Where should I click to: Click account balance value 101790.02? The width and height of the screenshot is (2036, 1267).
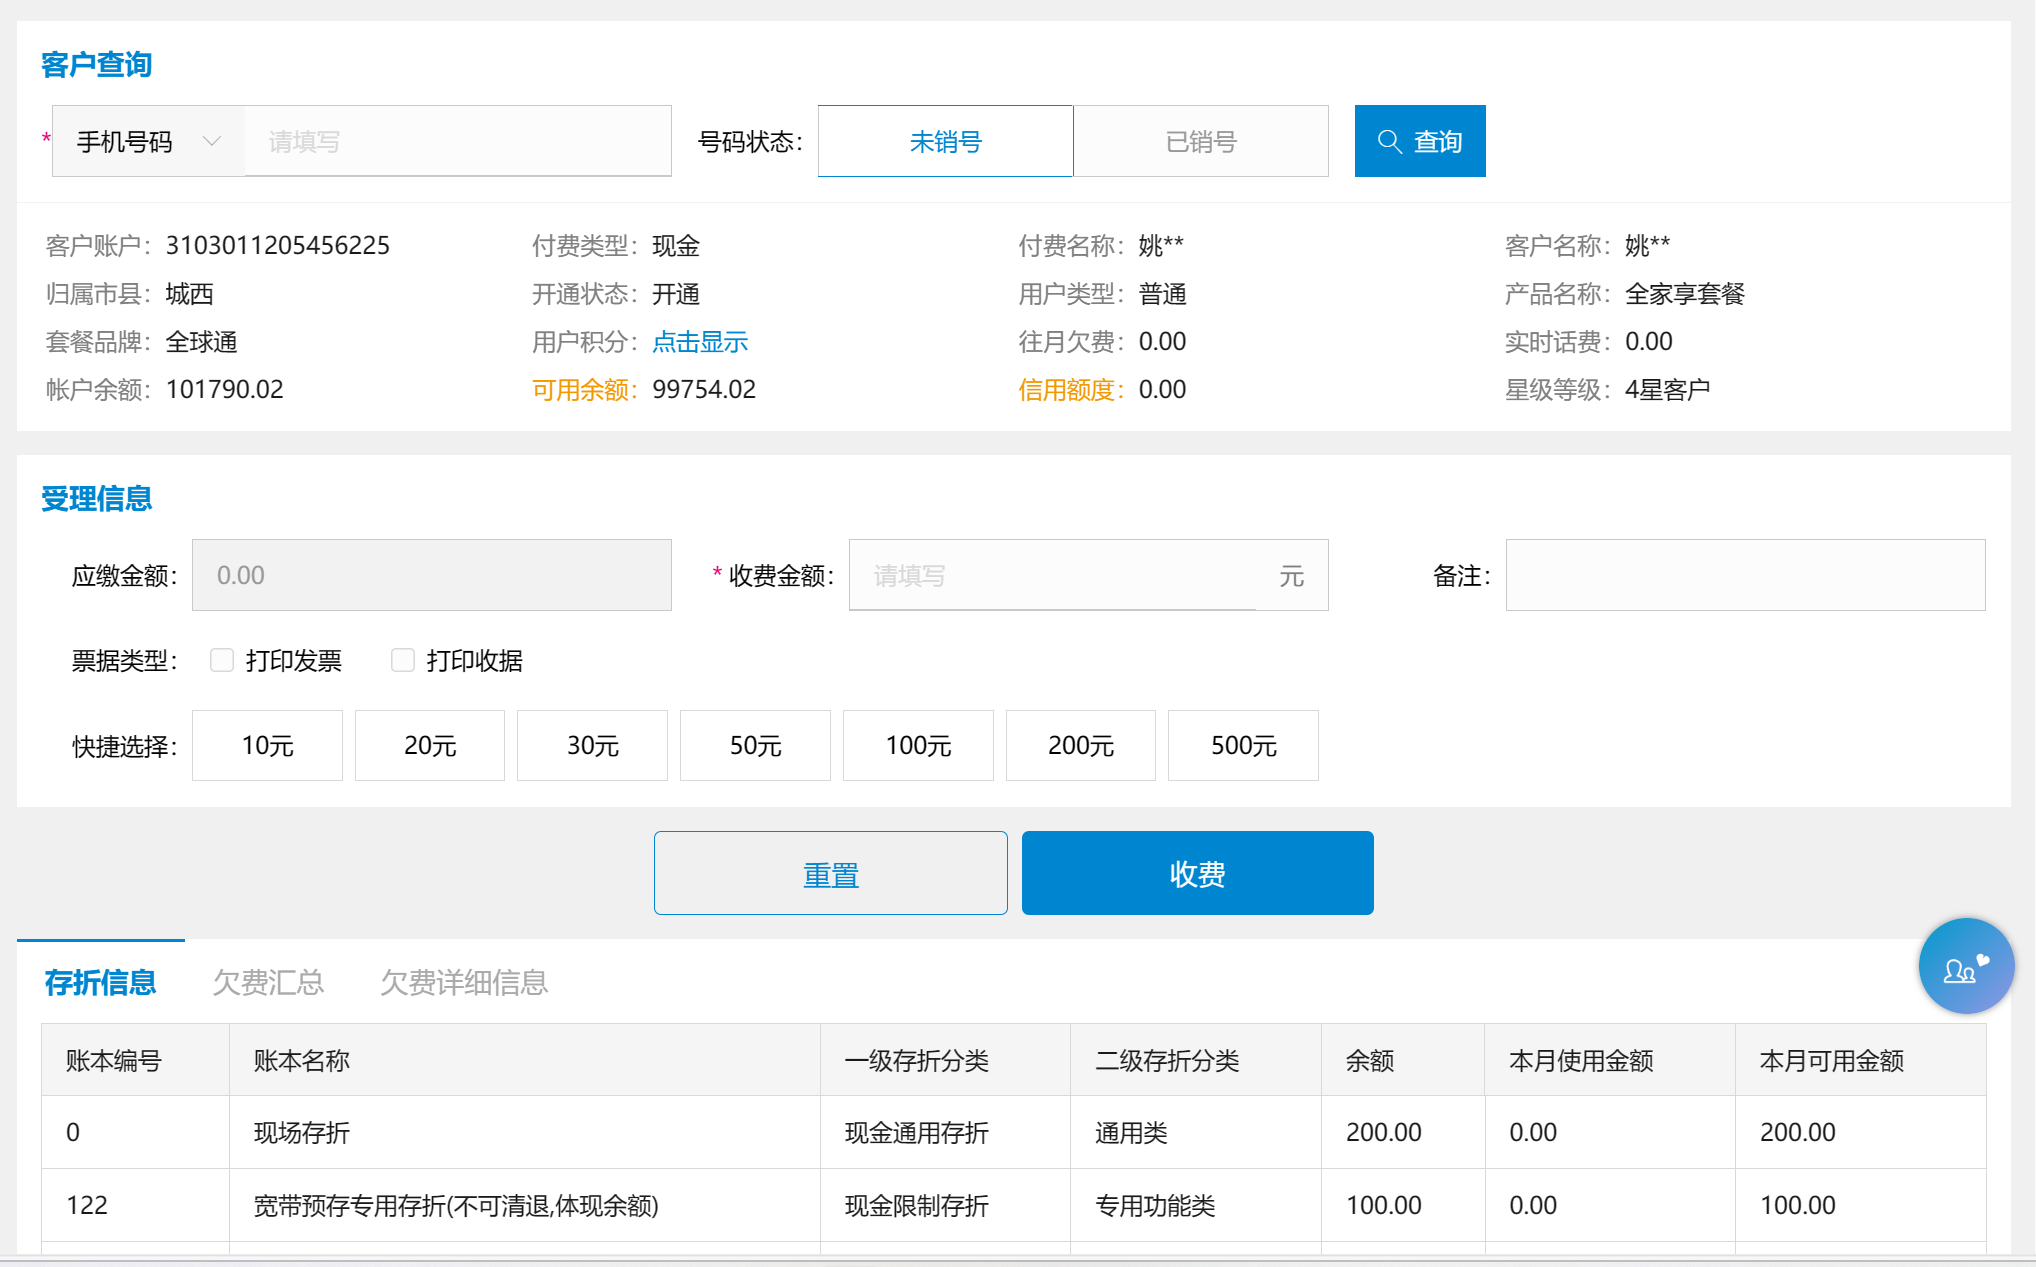pos(225,389)
